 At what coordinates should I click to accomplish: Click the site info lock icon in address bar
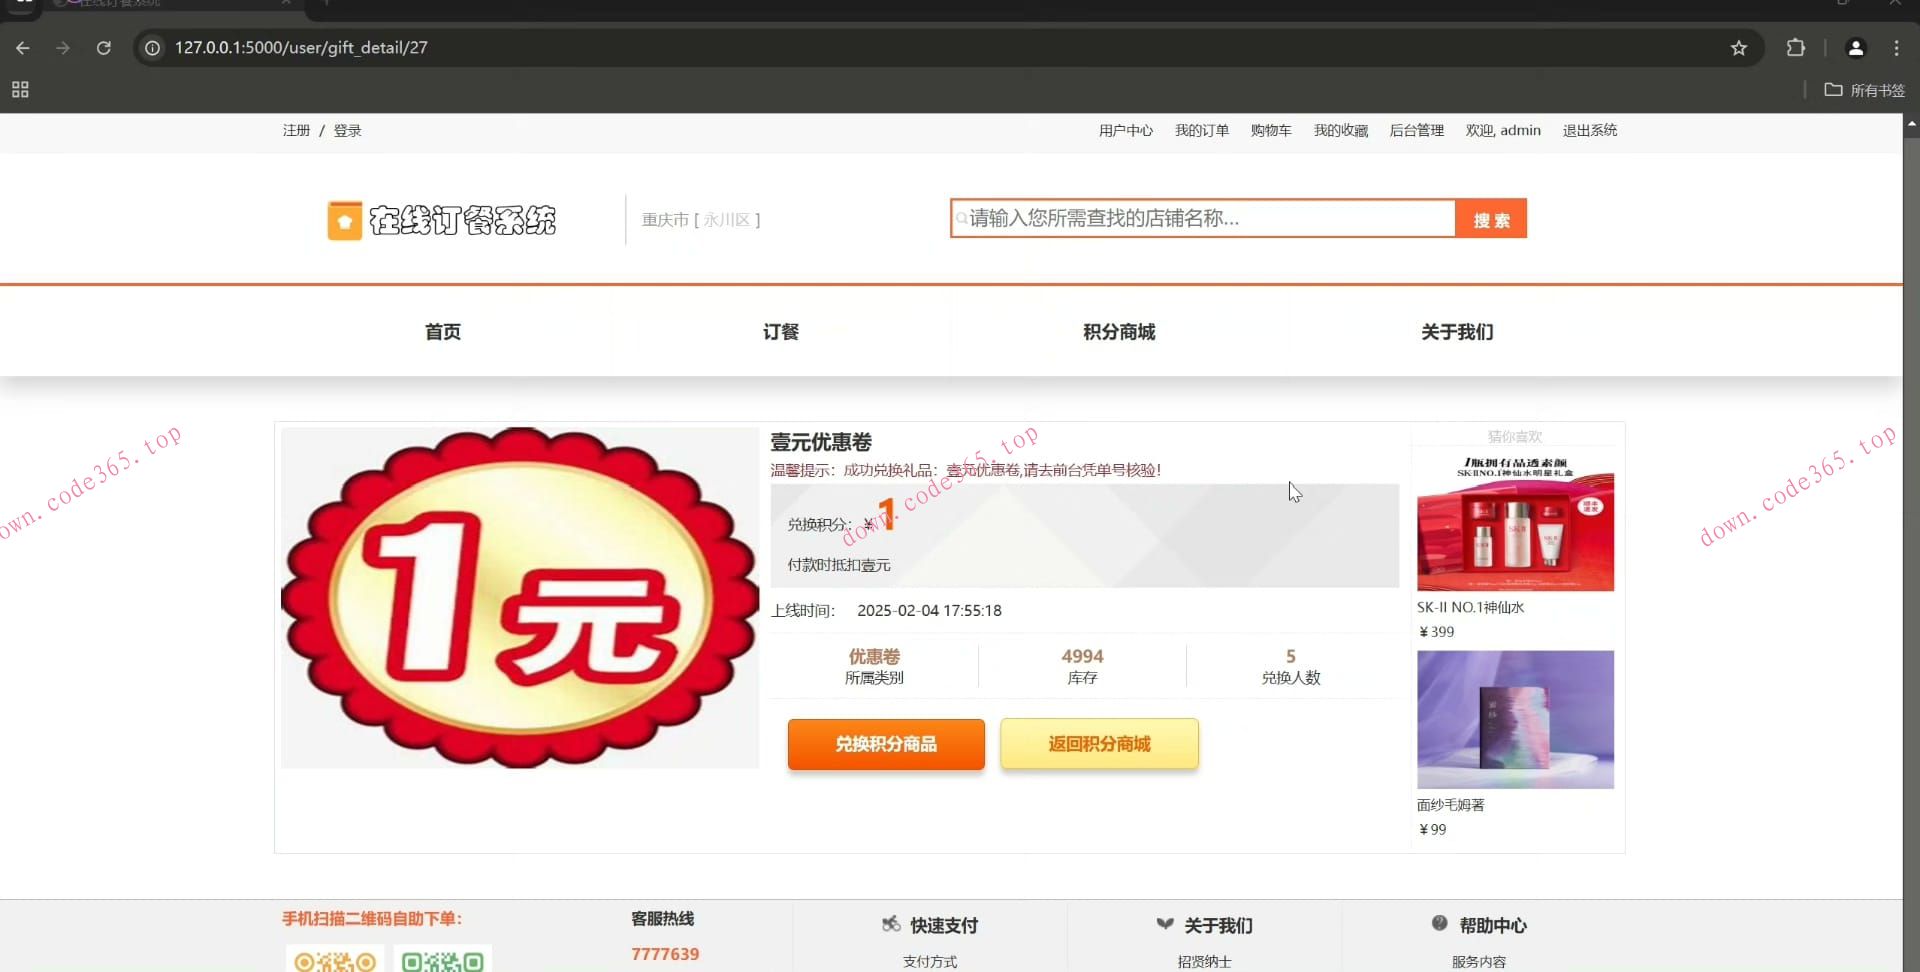(151, 48)
